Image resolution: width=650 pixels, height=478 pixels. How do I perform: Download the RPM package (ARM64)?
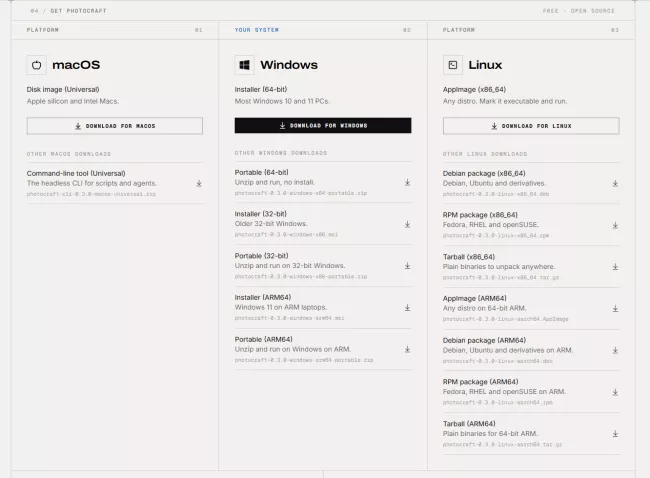(615, 392)
